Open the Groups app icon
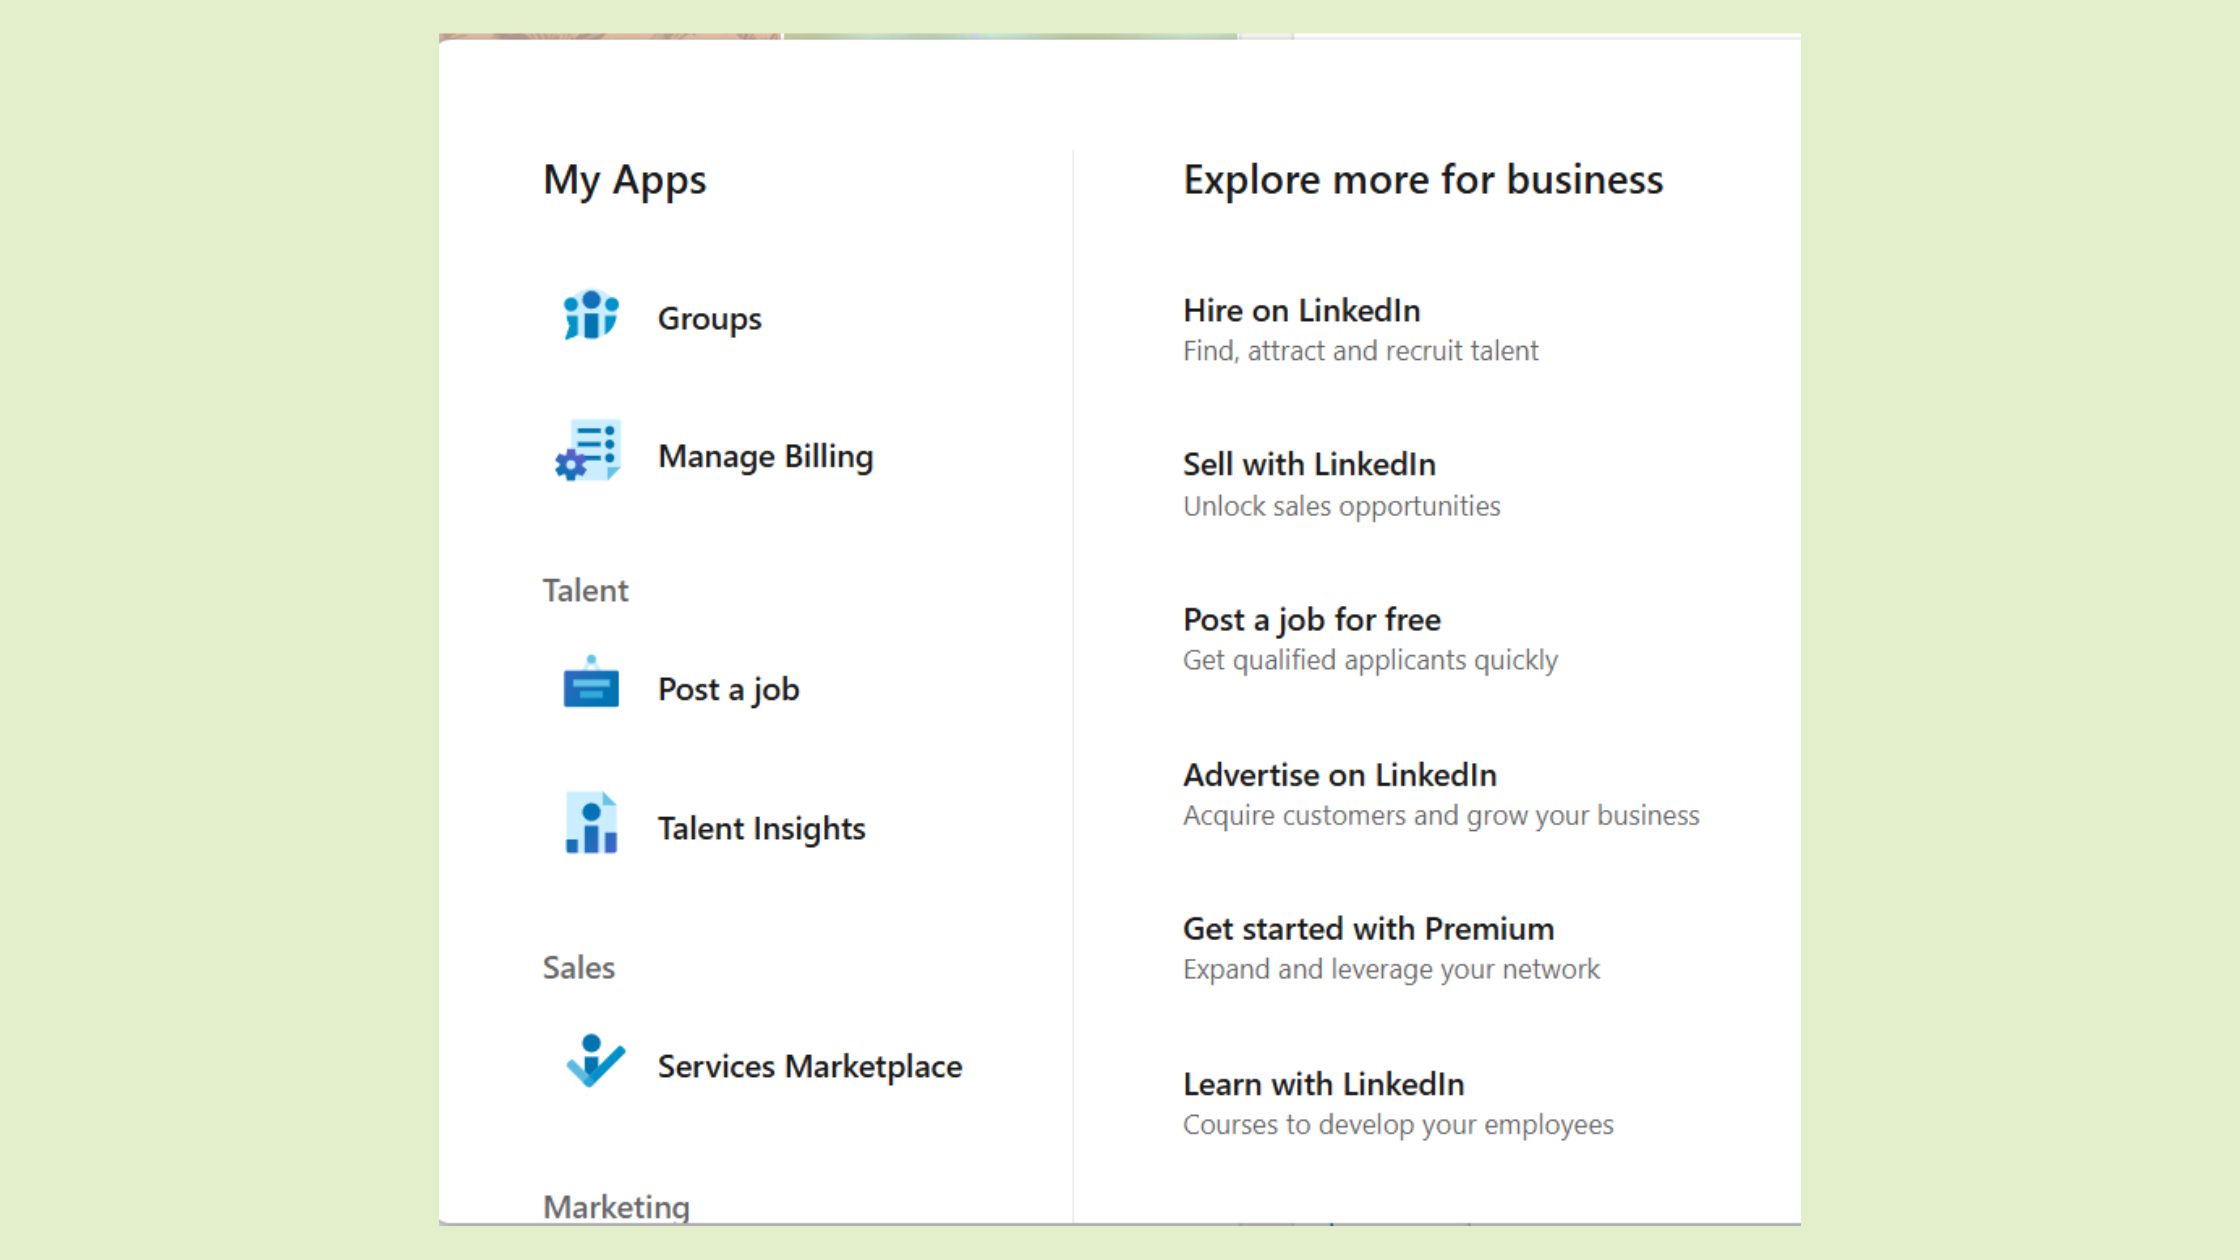 (x=591, y=316)
